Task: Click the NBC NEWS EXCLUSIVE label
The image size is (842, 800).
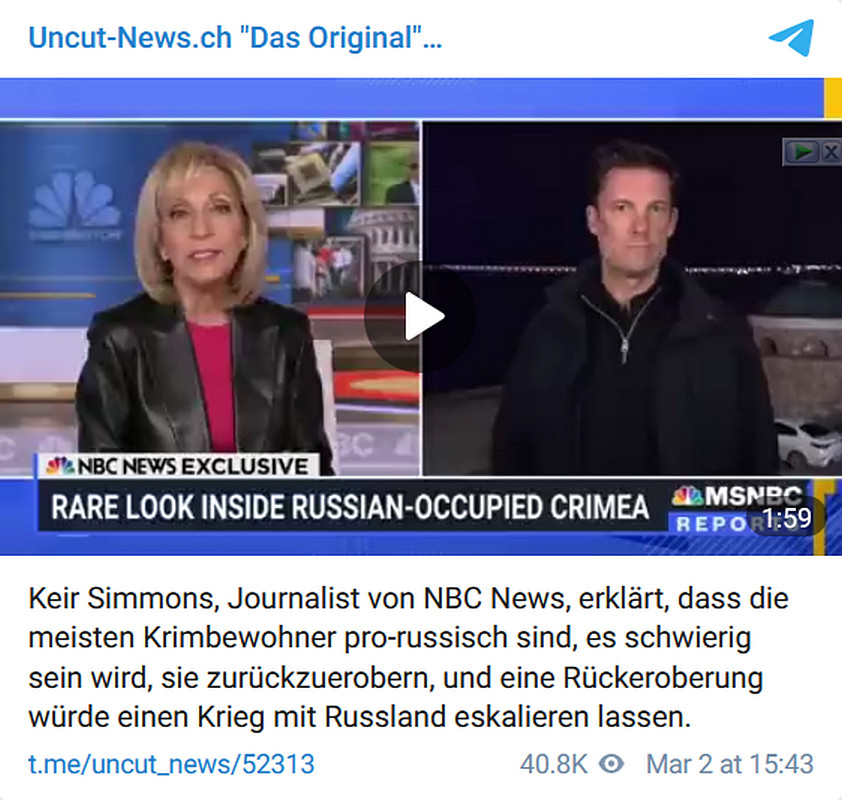Action: (x=179, y=466)
